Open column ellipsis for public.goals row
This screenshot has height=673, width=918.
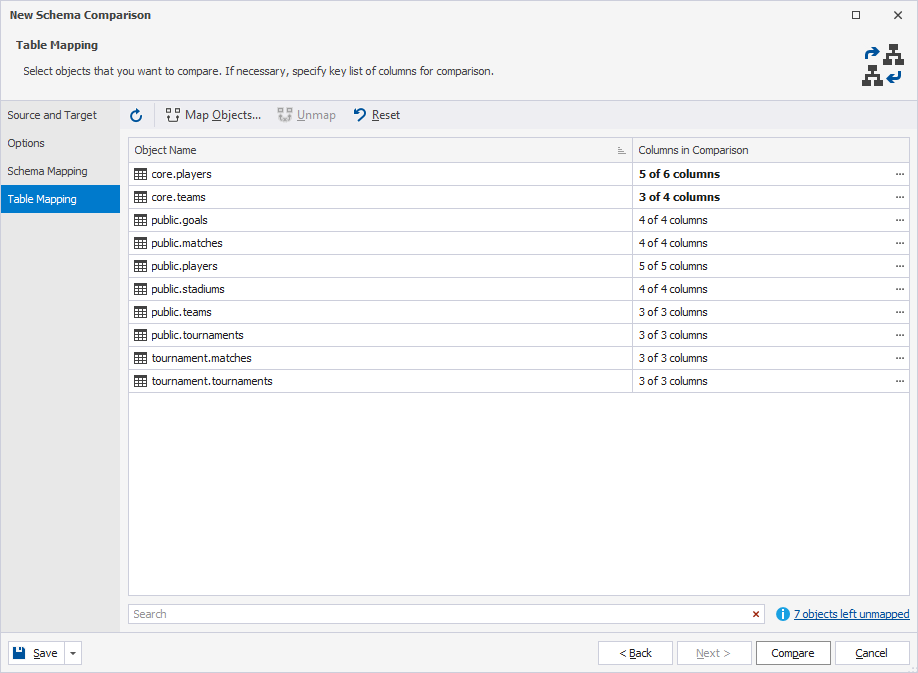tap(900, 220)
